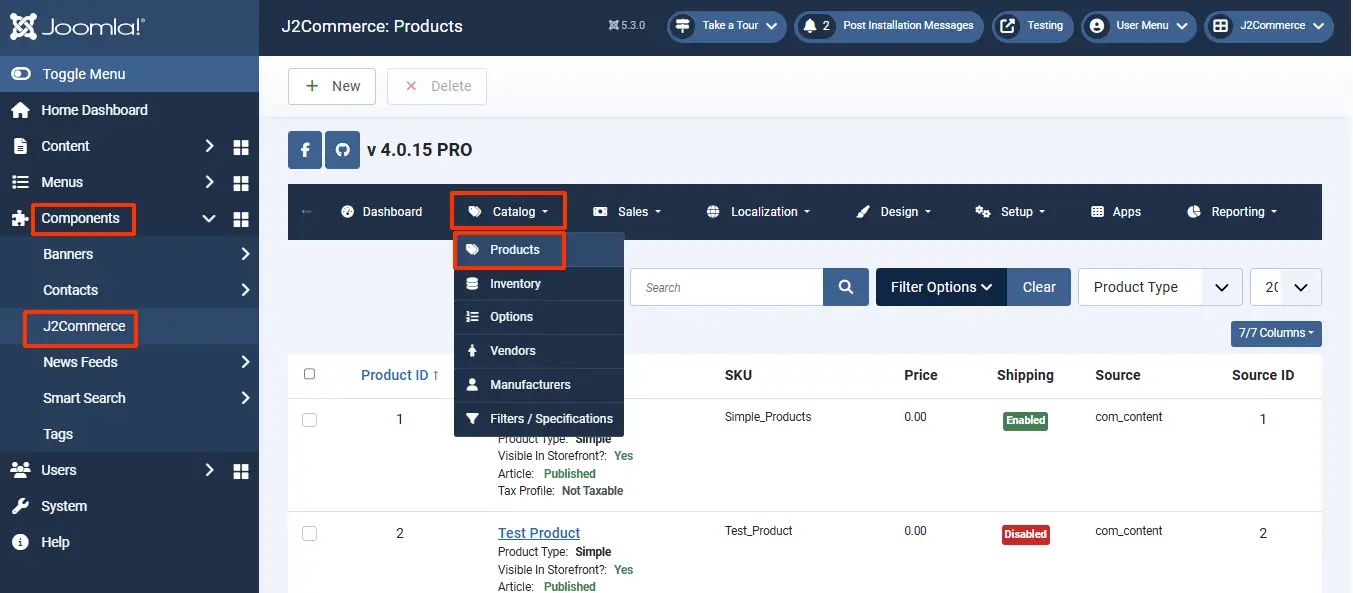Open the Components dashboard grid icon
The image size is (1353, 593).
click(240, 219)
